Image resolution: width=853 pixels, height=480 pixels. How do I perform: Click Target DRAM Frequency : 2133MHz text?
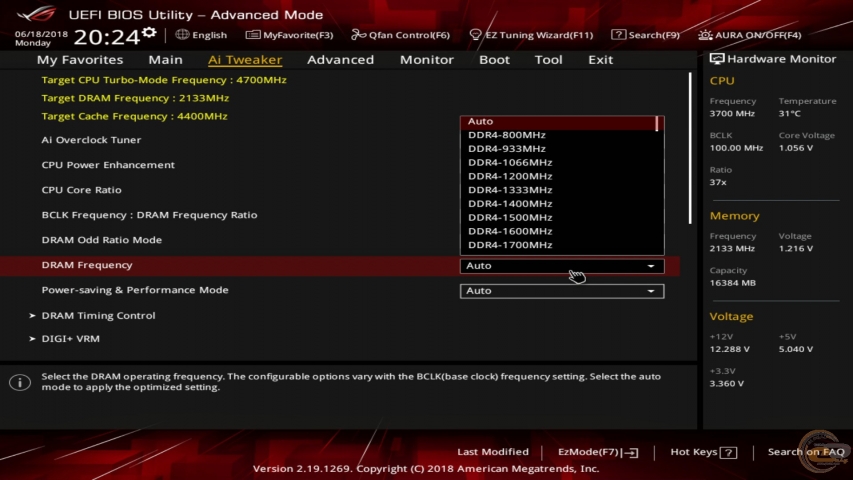(x=135, y=98)
